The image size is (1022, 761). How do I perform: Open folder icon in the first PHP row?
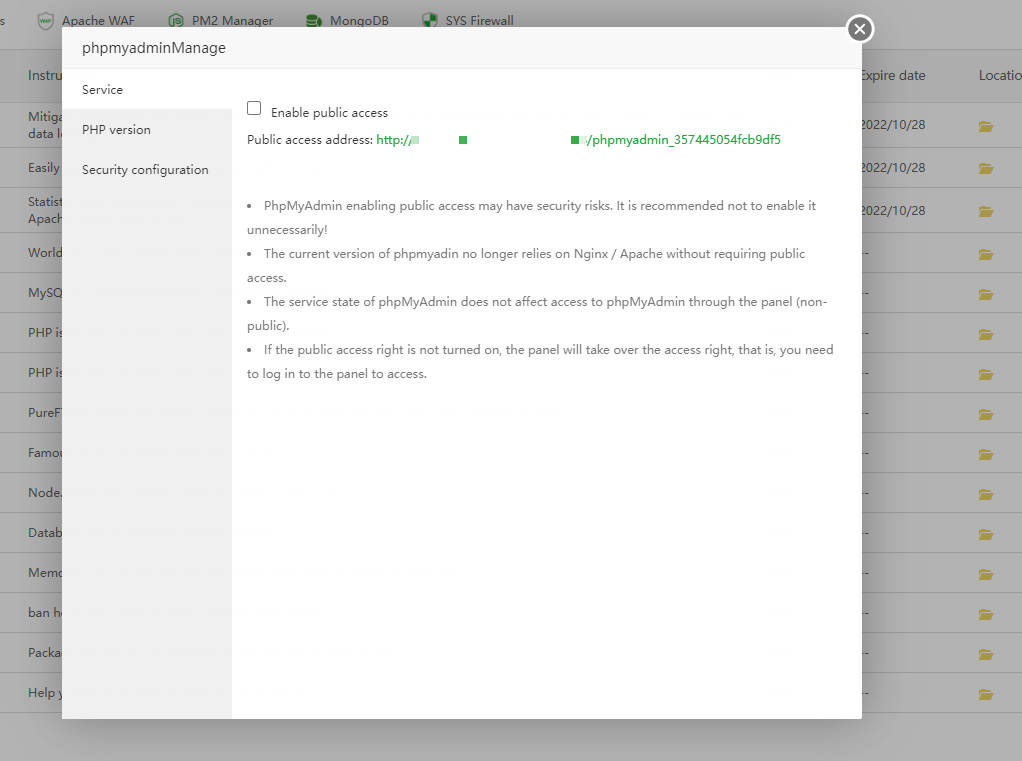pyautogui.click(x=986, y=334)
